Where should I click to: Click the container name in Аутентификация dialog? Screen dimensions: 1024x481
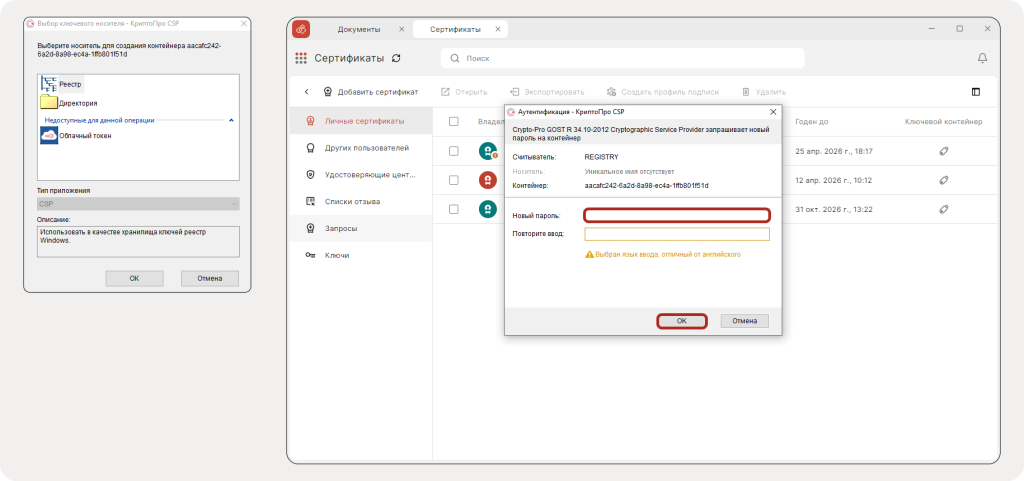coord(647,185)
